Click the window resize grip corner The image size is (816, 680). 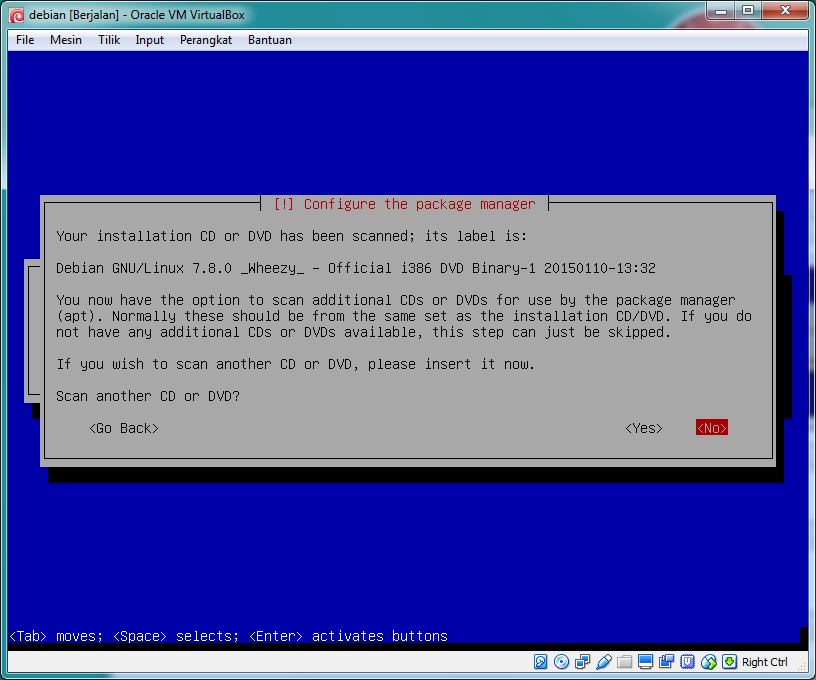pyautogui.click(x=801, y=664)
